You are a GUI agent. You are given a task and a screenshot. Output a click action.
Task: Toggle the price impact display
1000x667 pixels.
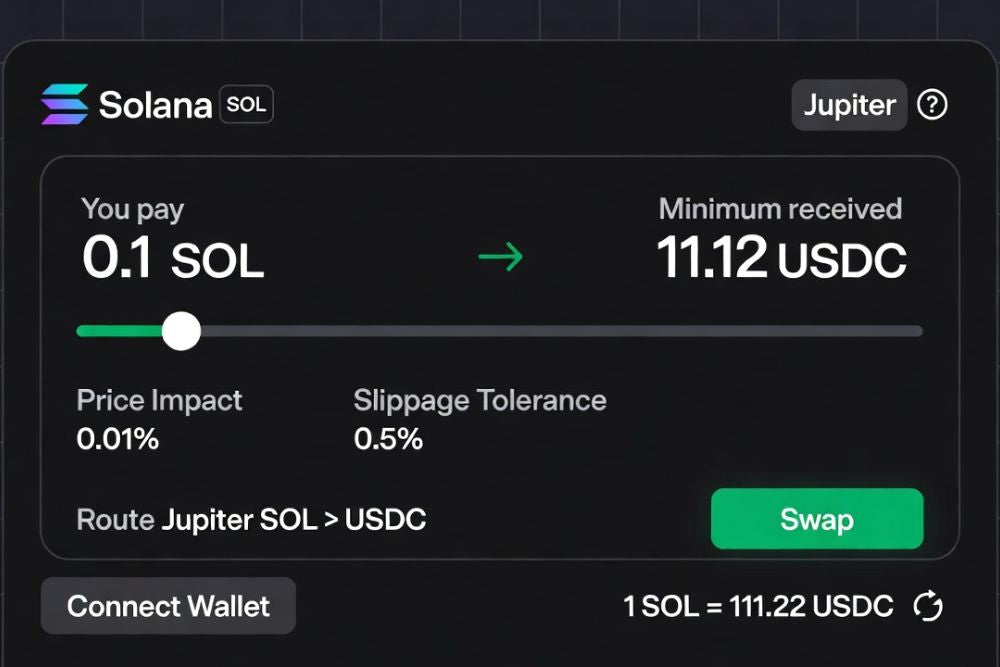click(x=159, y=419)
